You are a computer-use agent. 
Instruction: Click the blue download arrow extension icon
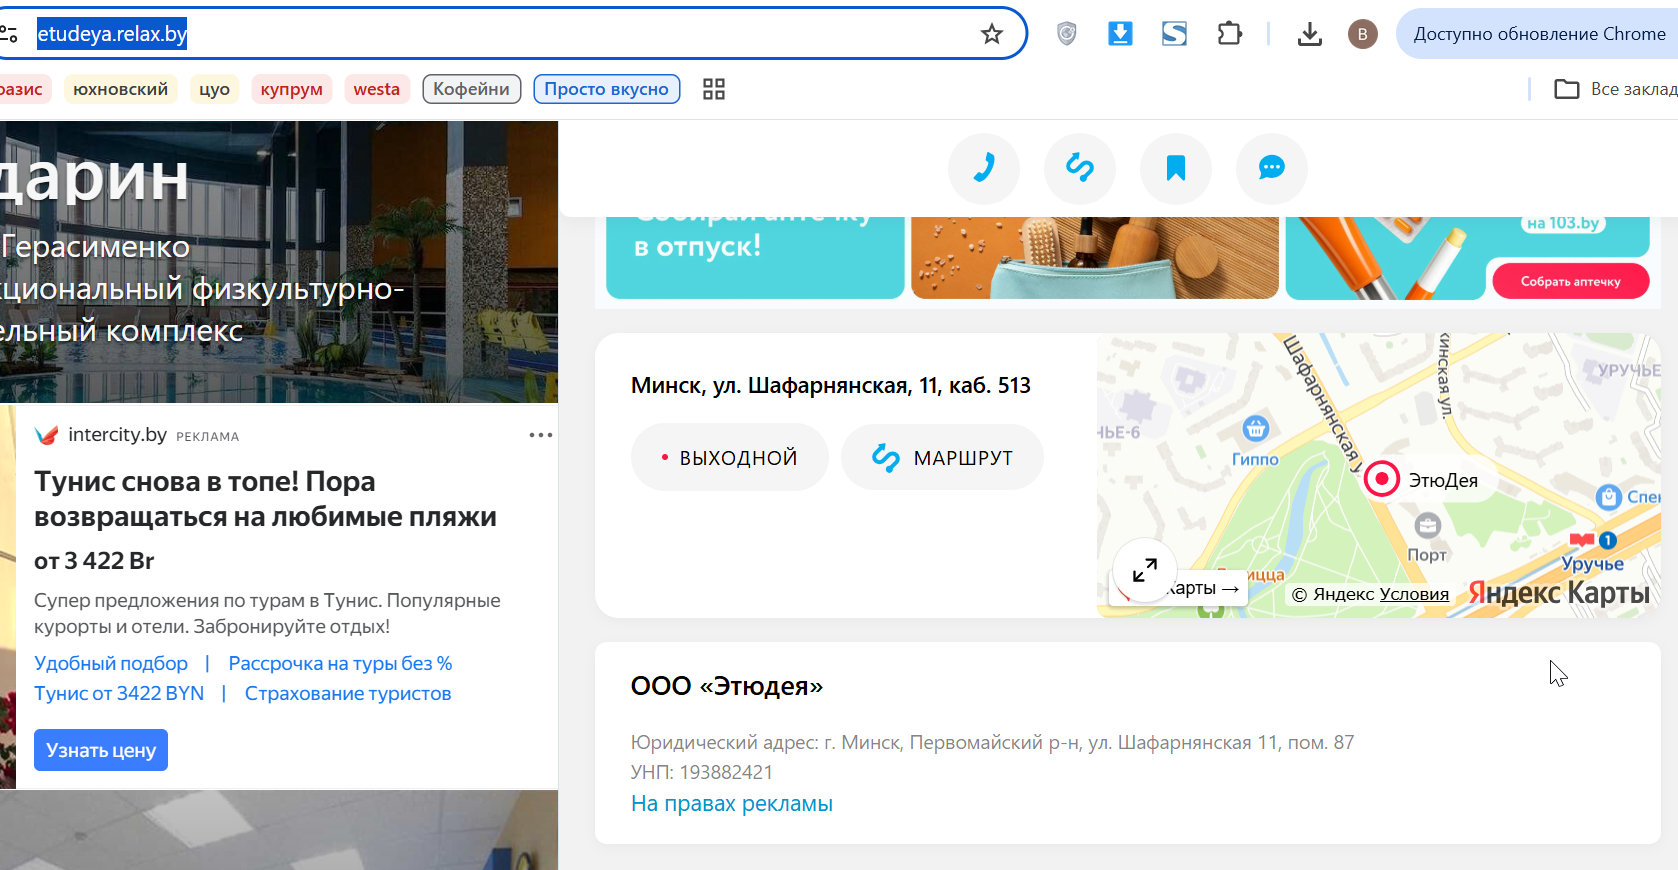coord(1121,34)
